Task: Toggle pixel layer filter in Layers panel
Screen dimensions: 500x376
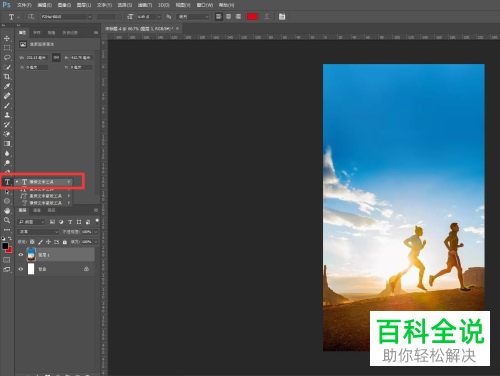Action: (52, 222)
